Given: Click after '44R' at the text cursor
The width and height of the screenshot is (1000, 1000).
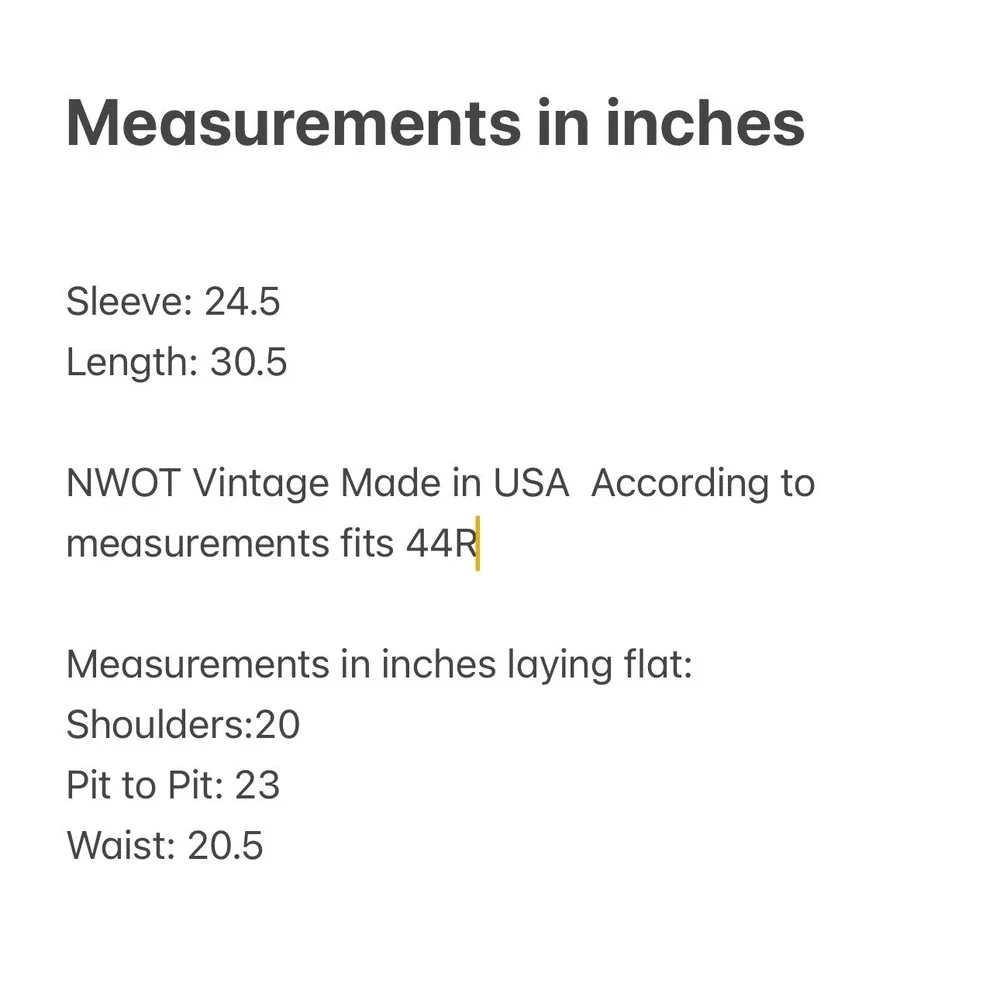Looking at the screenshot, I should 478,543.
